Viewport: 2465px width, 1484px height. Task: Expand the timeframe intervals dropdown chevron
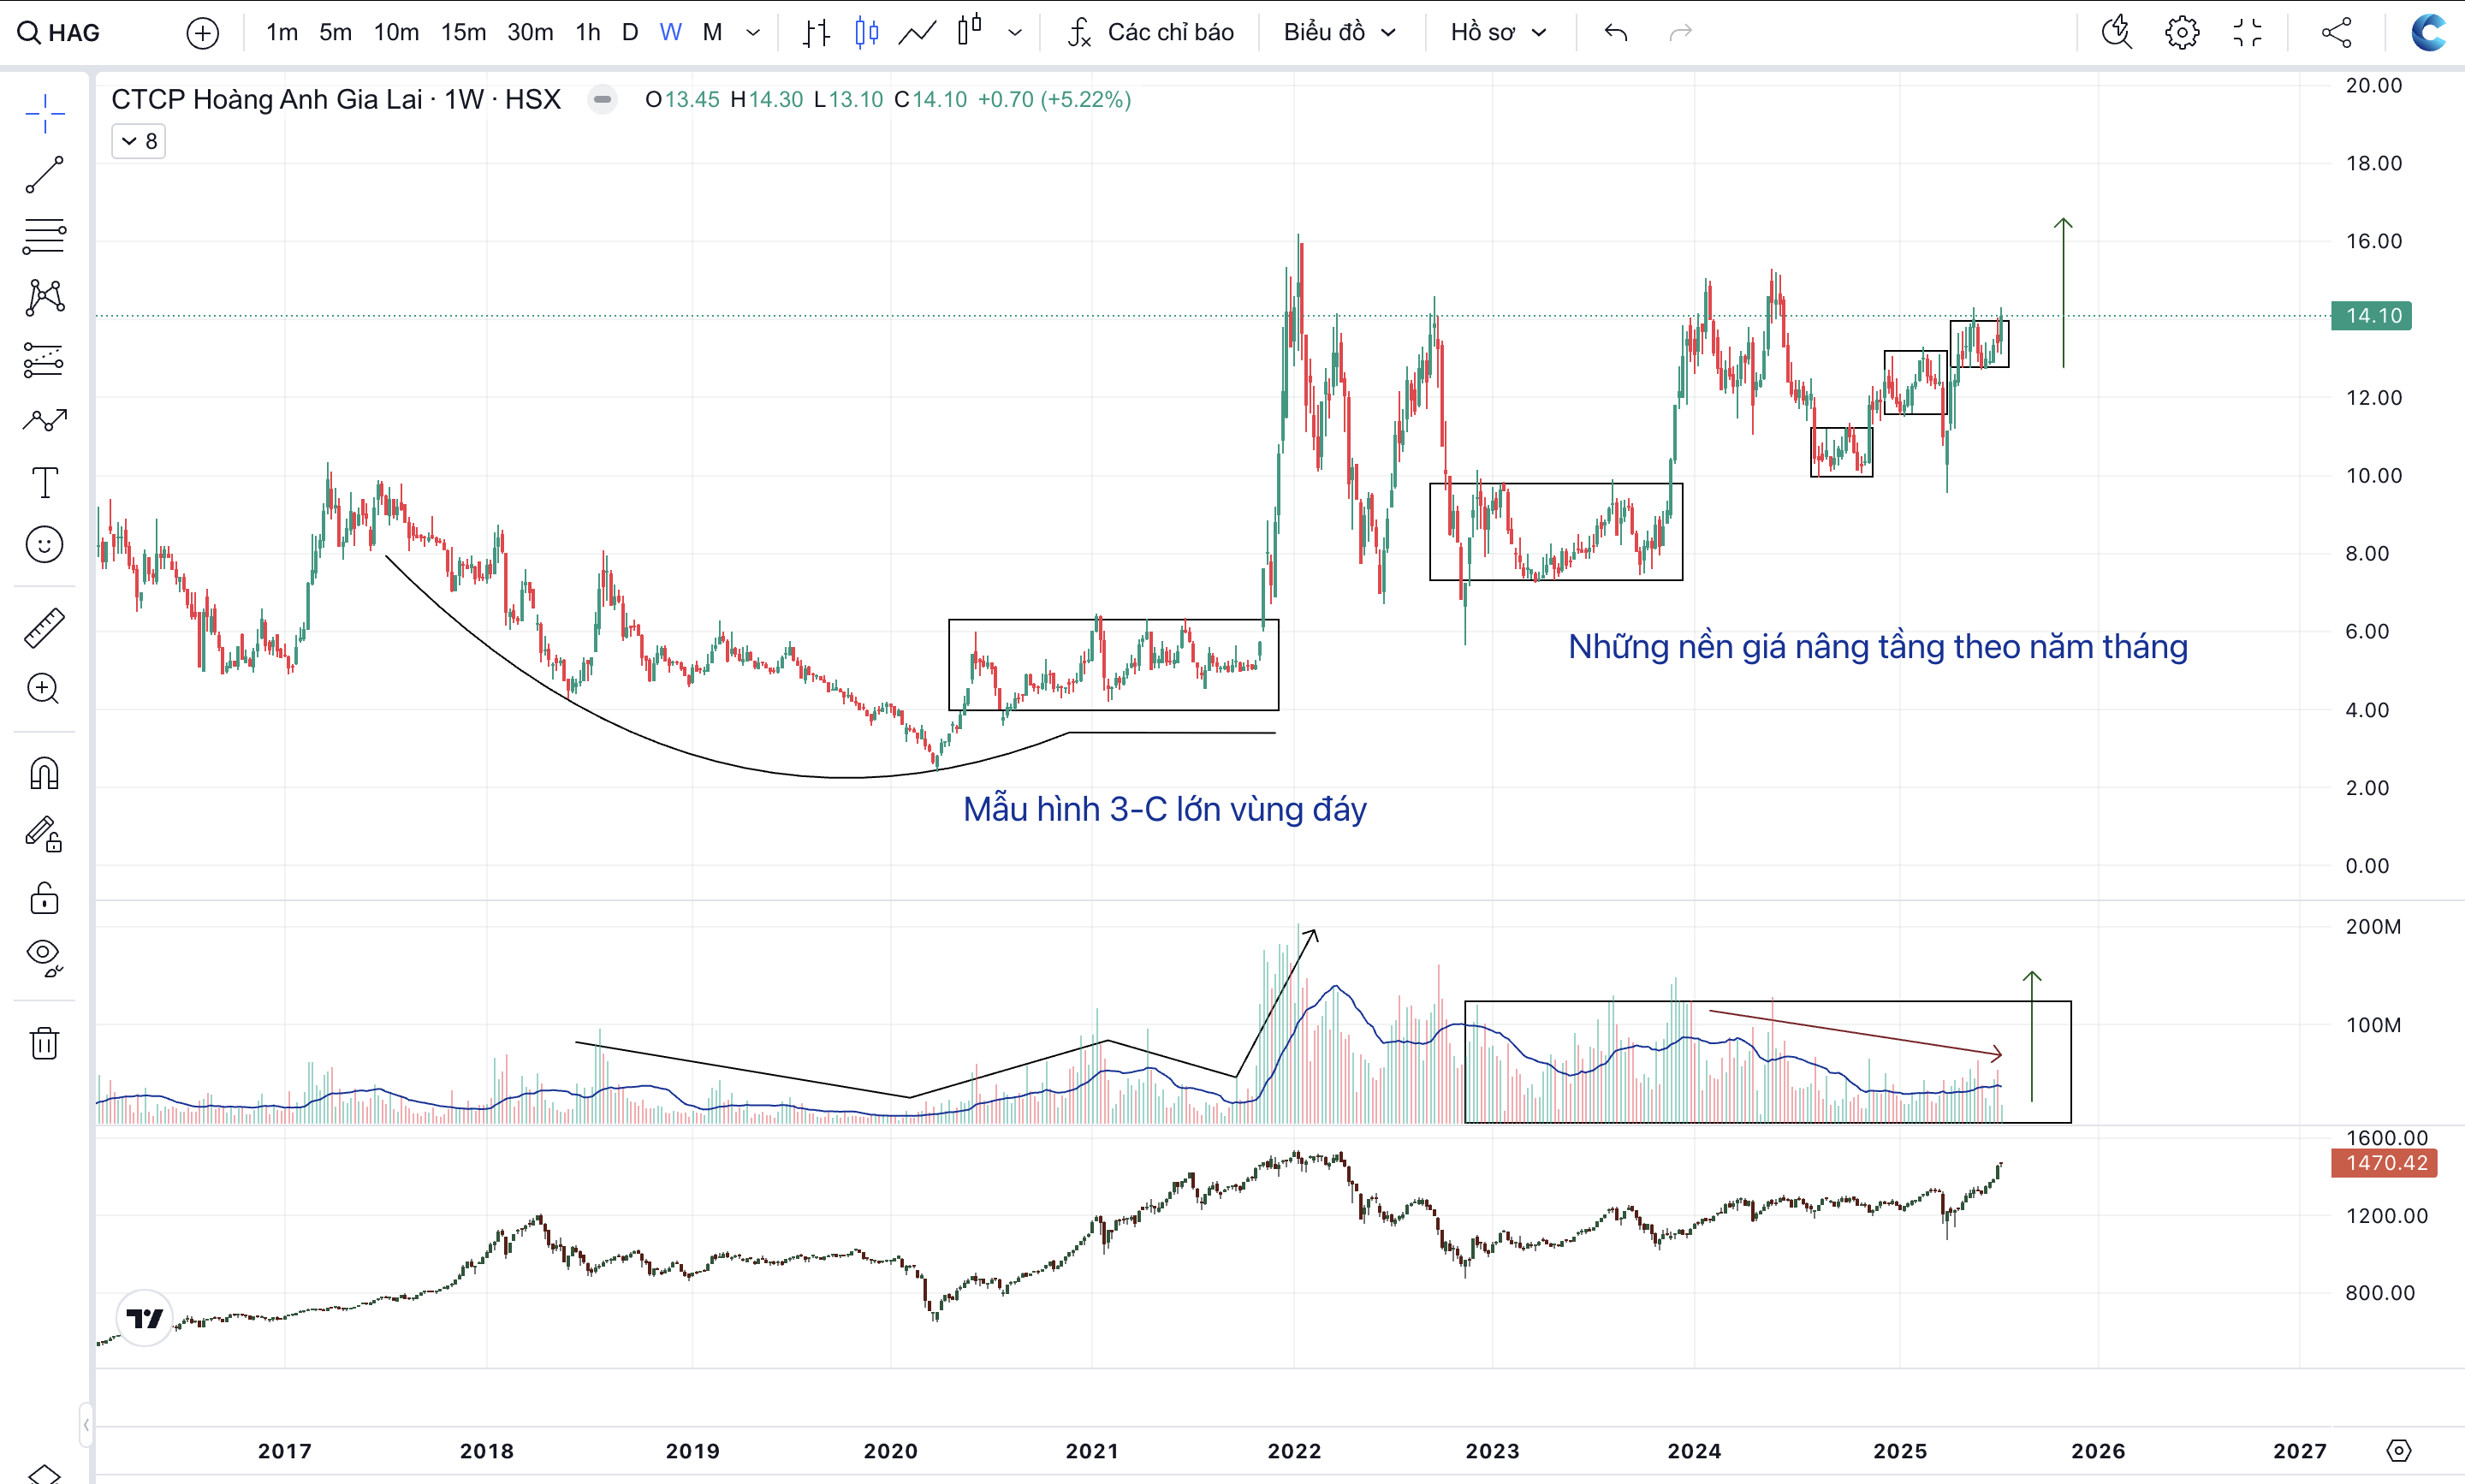click(753, 33)
